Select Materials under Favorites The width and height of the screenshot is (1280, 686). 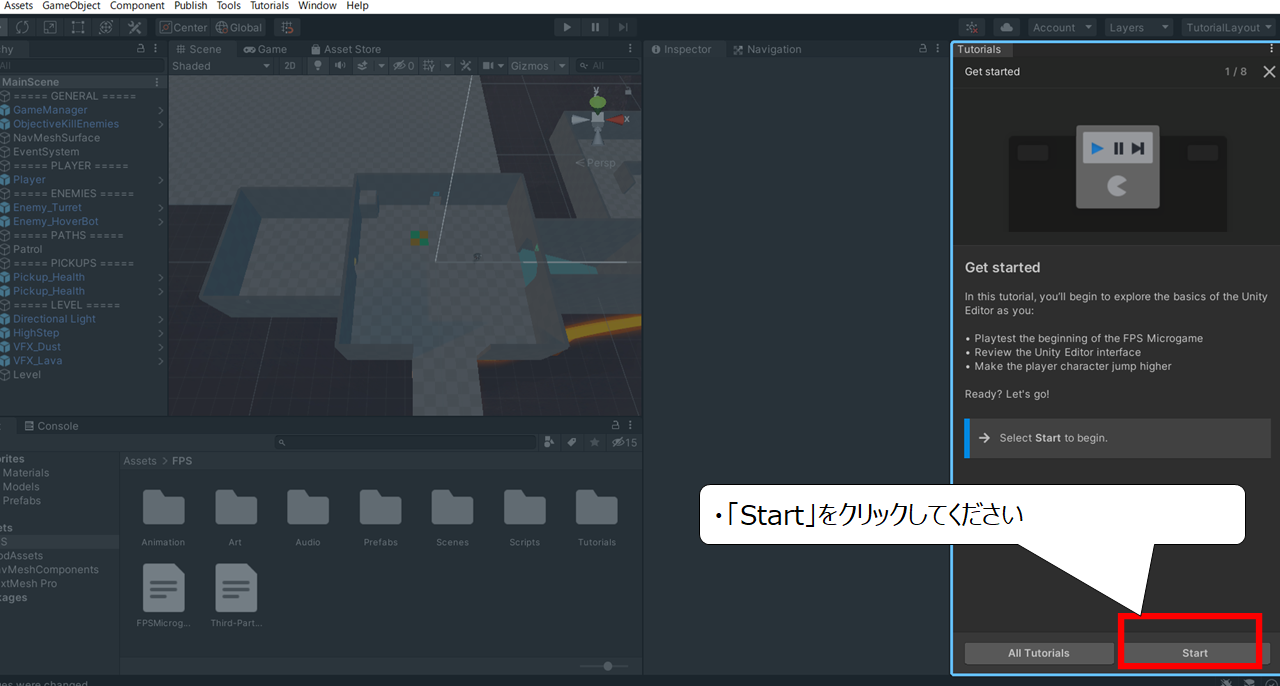click(26, 473)
